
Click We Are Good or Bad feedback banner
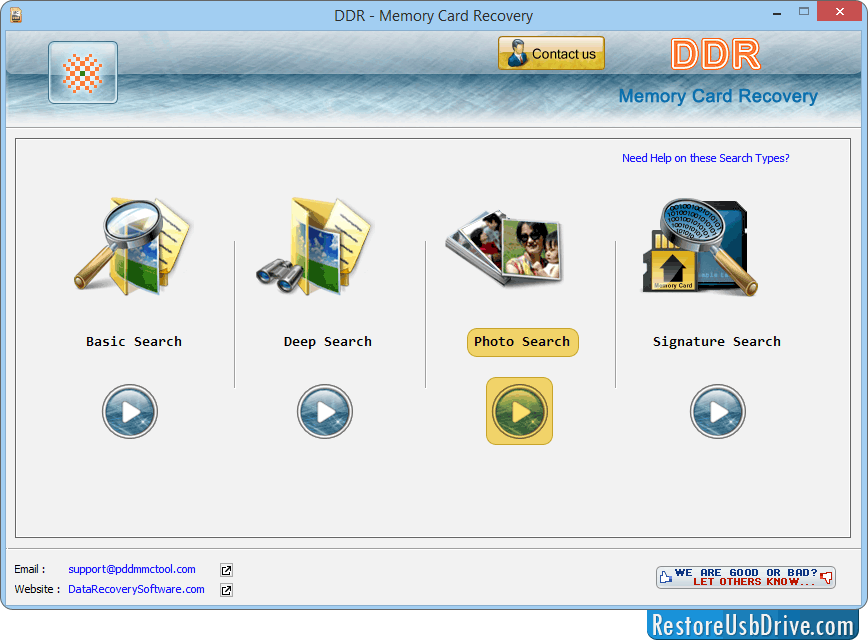coord(746,577)
